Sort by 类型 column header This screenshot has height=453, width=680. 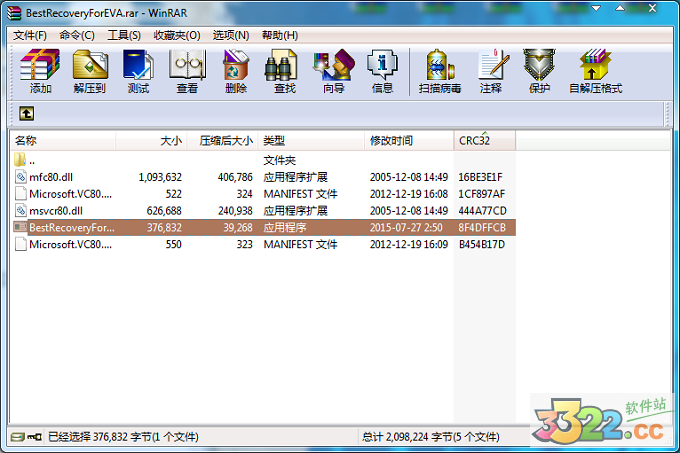point(311,140)
